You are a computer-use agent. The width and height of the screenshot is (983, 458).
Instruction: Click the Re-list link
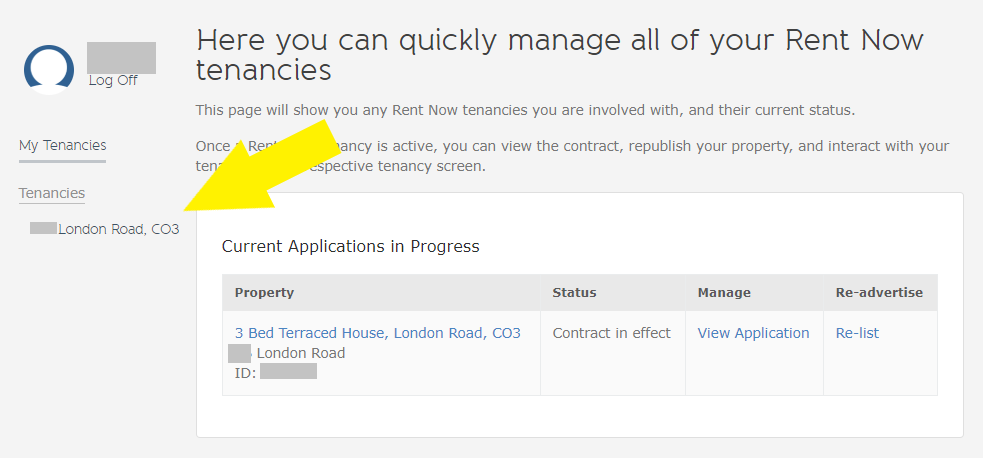pos(857,333)
